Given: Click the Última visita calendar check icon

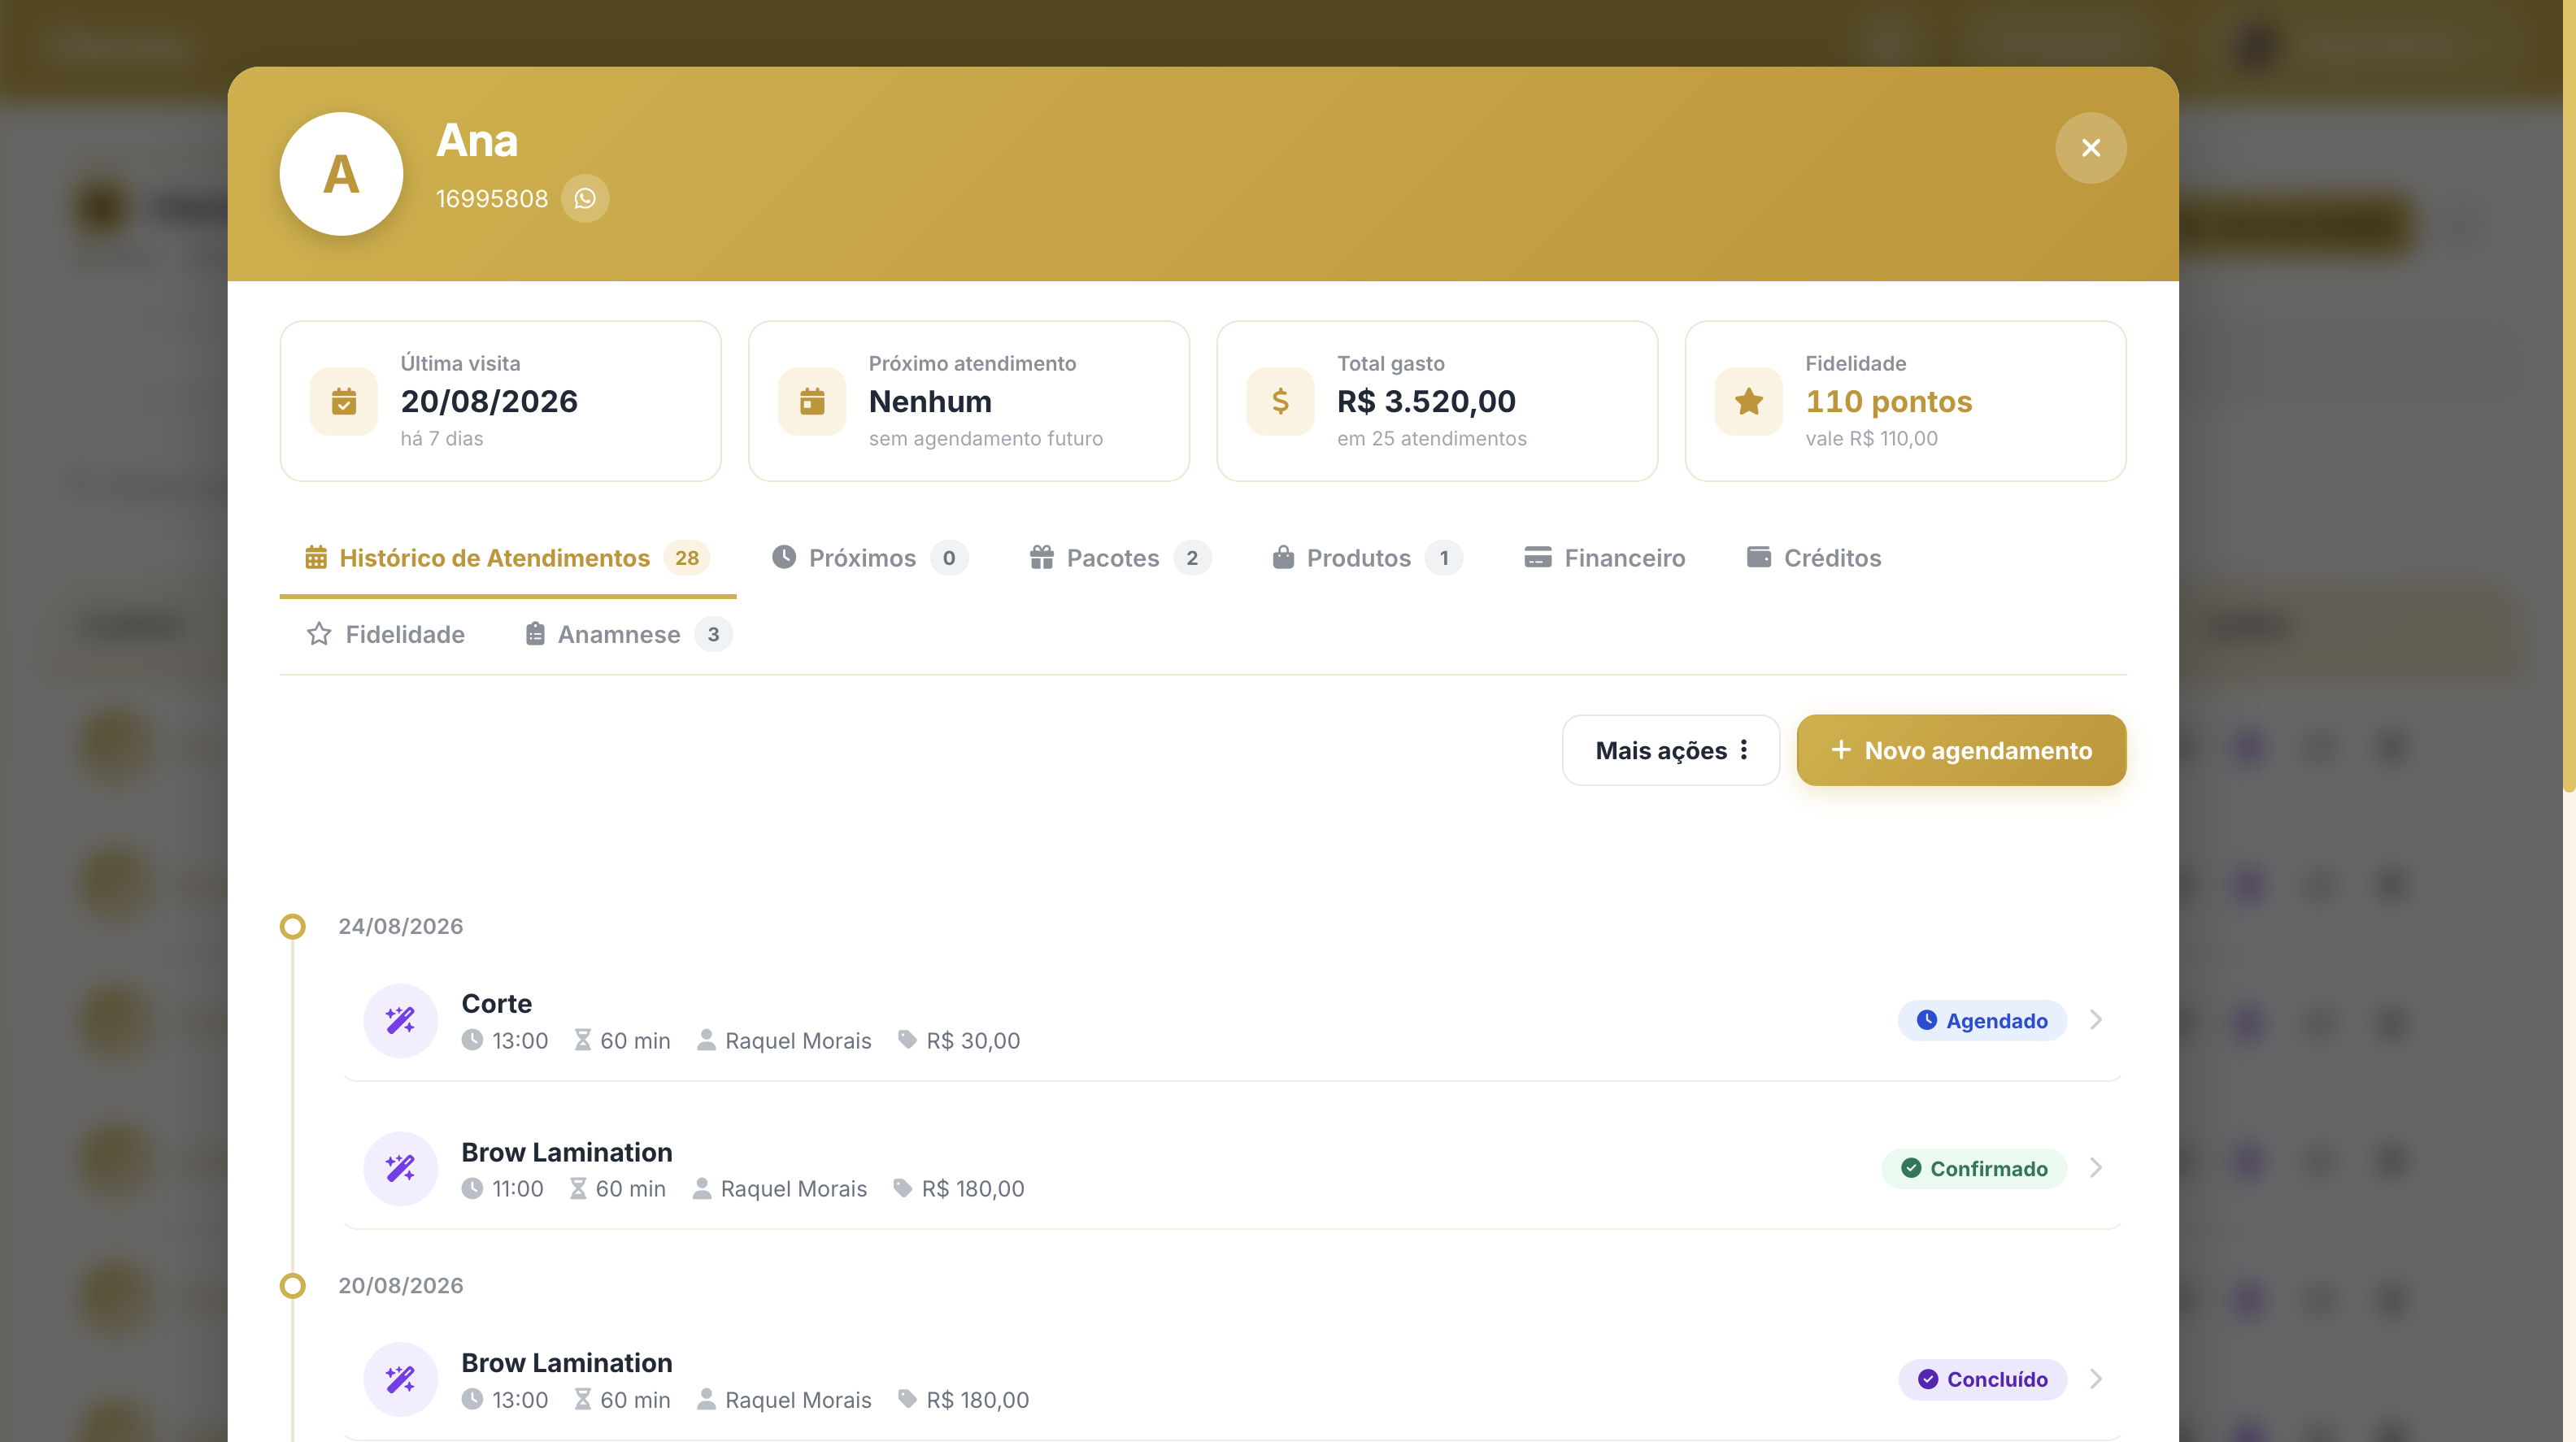Looking at the screenshot, I should pos(344,402).
